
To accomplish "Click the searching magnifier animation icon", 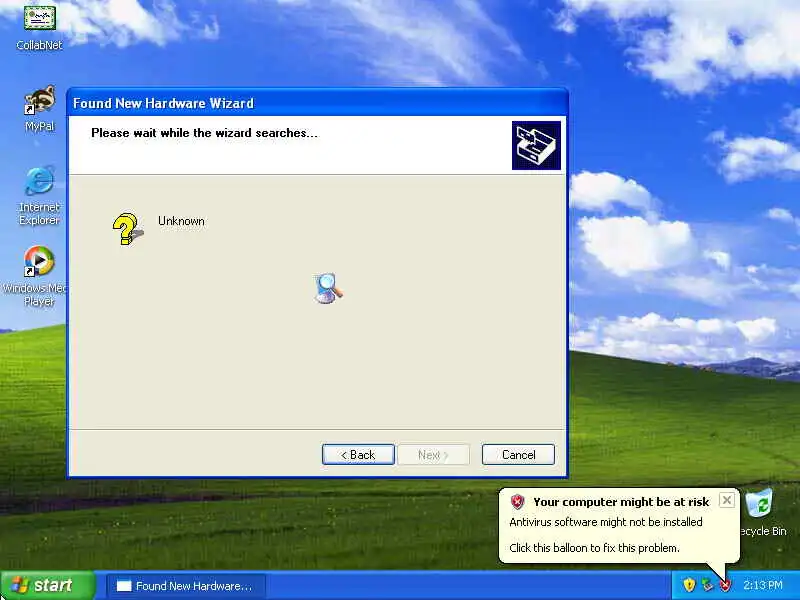I will (329, 288).
